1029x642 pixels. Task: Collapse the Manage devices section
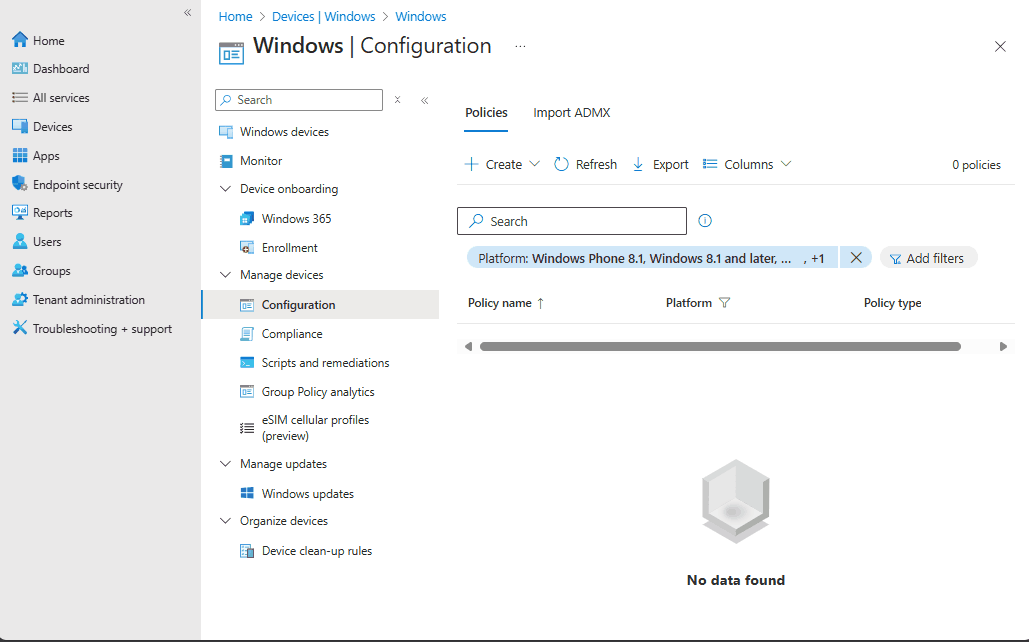pos(225,275)
